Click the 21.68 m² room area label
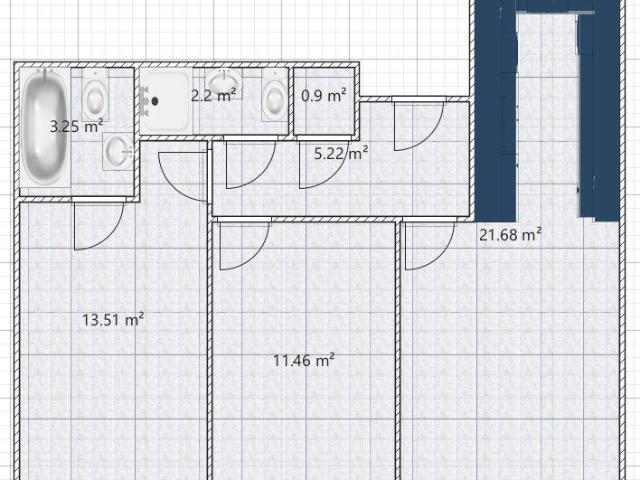The width and height of the screenshot is (640, 480). tap(510, 235)
